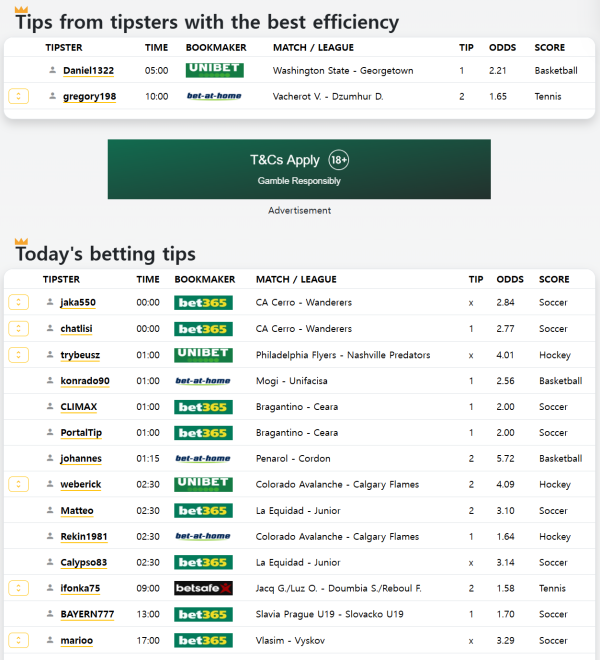
Task: Click the user icon next to konrado90
Action: tap(50, 381)
